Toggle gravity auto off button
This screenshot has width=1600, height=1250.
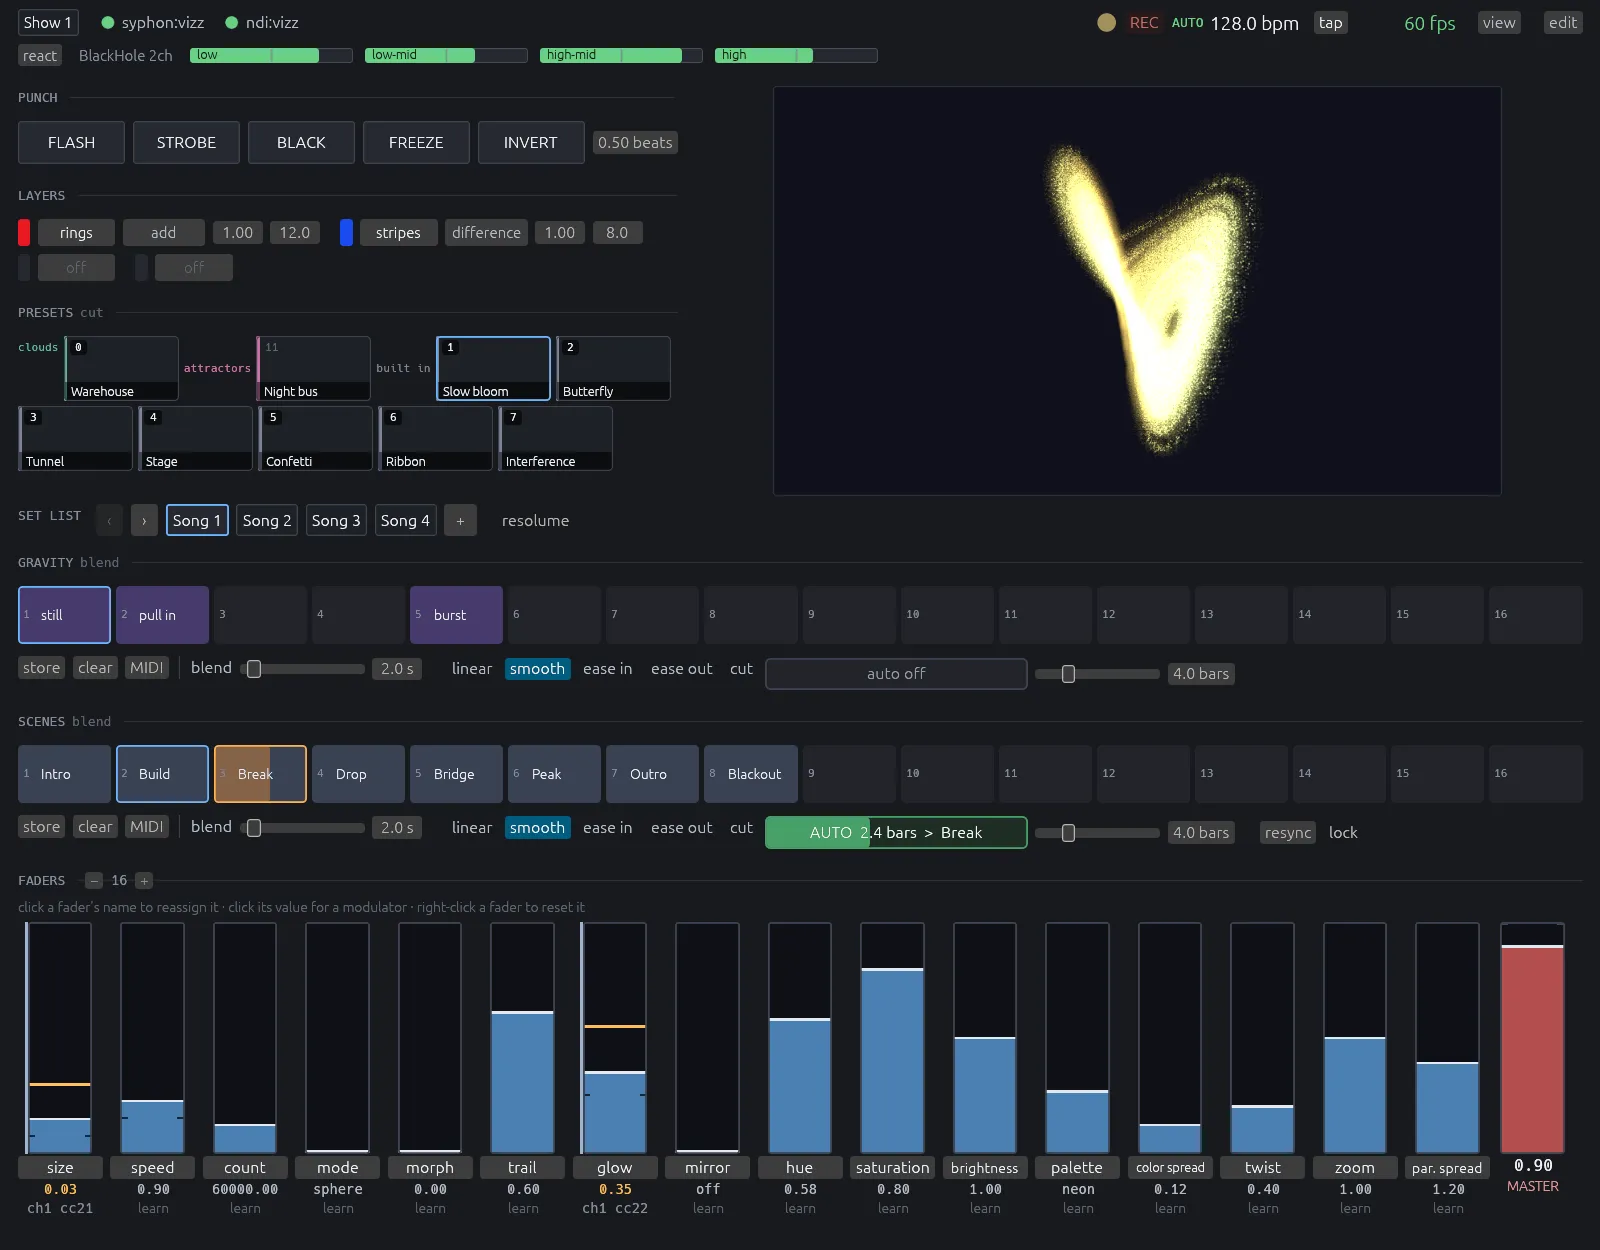click(x=896, y=673)
